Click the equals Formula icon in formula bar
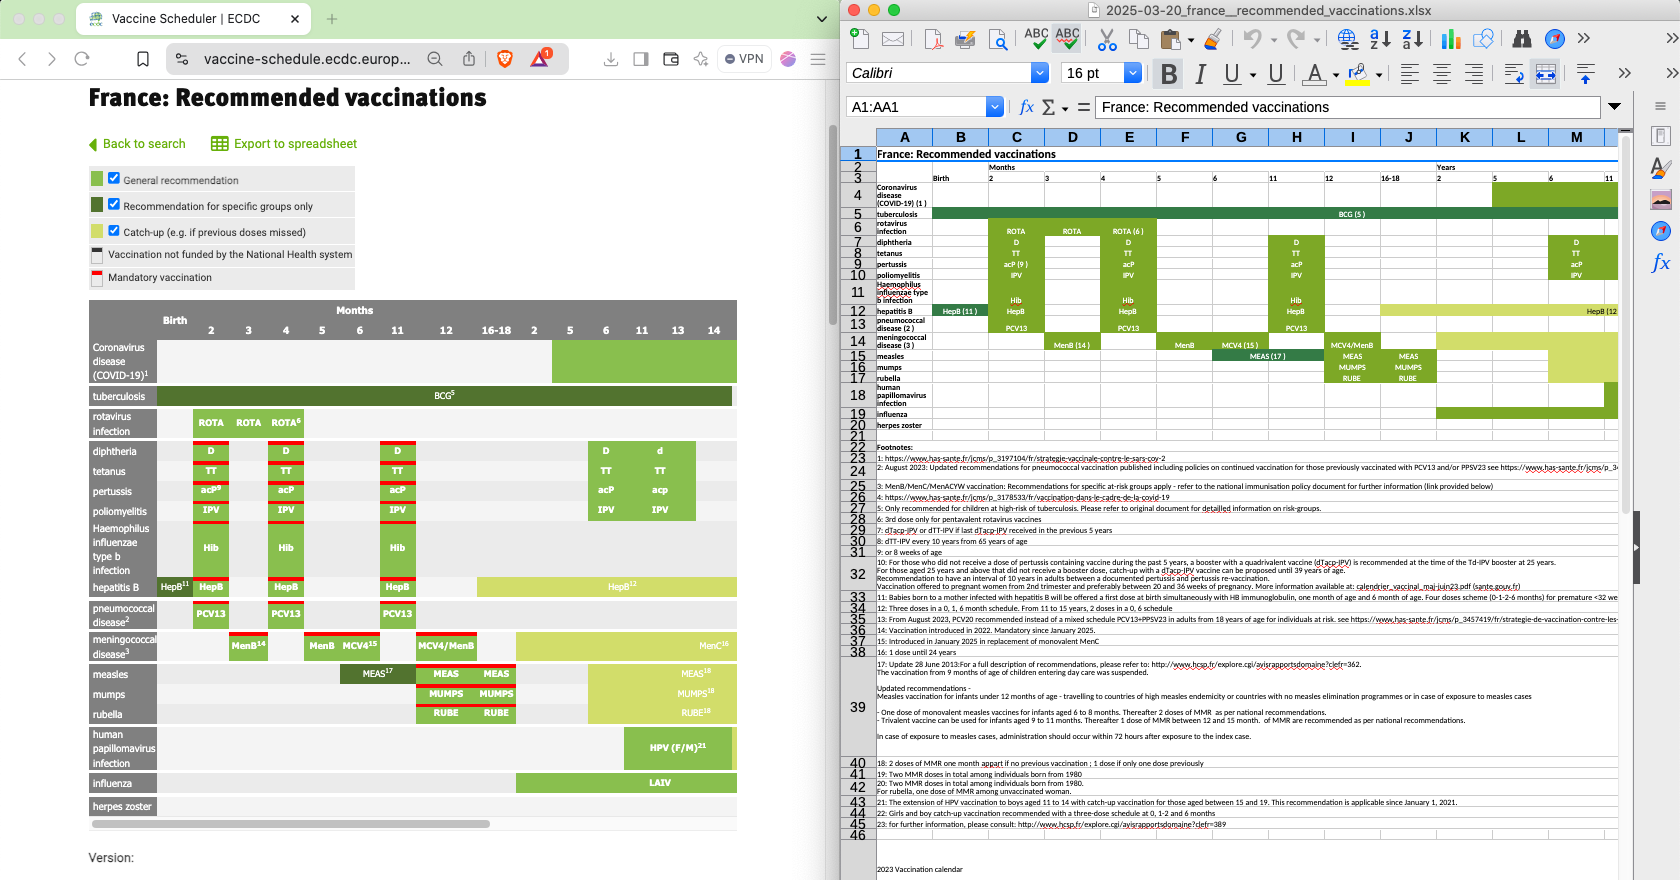 1084,107
